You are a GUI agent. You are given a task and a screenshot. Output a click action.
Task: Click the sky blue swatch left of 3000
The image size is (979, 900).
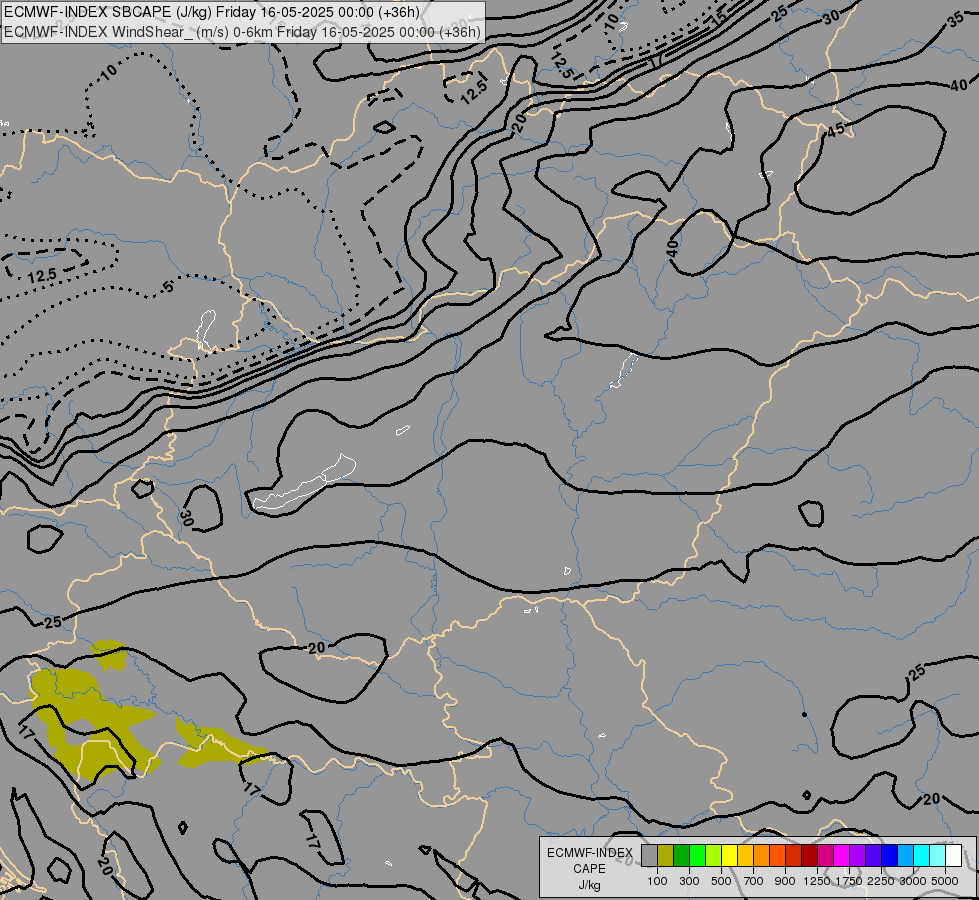click(x=906, y=855)
